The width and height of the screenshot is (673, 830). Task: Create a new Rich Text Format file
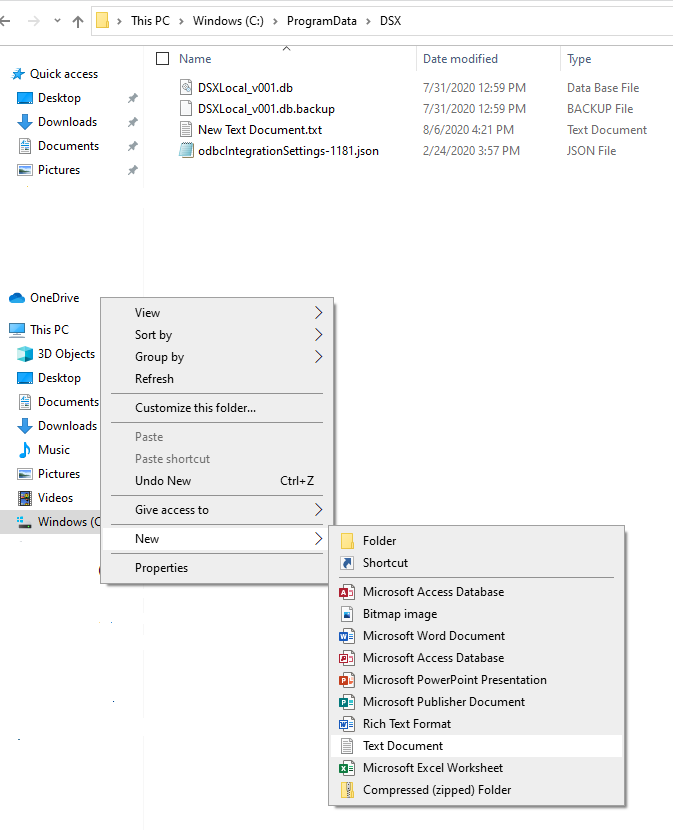pyautogui.click(x=477, y=724)
